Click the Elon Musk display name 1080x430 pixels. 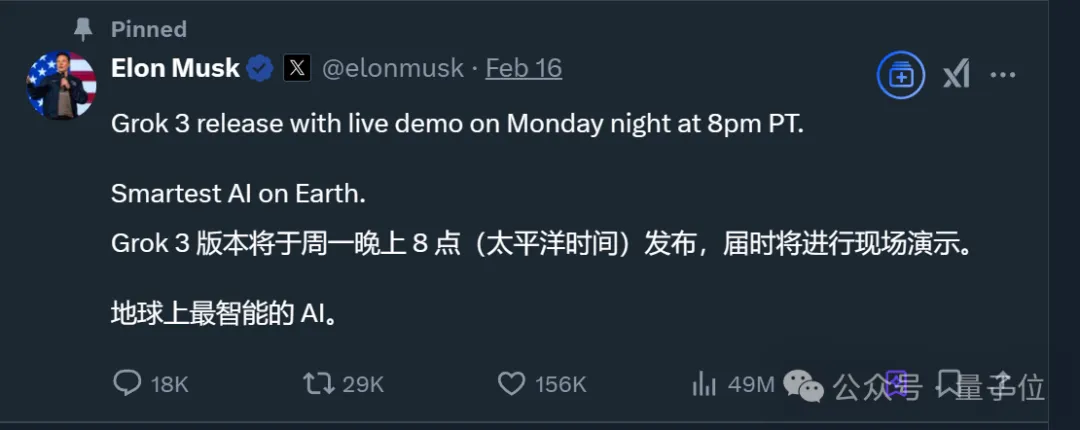[x=175, y=68]
